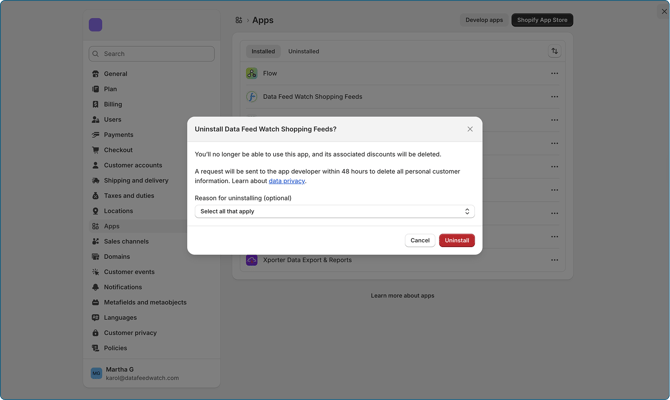
Task: Open more options for Xporter Data Export
Action: (x=554, y=260)
